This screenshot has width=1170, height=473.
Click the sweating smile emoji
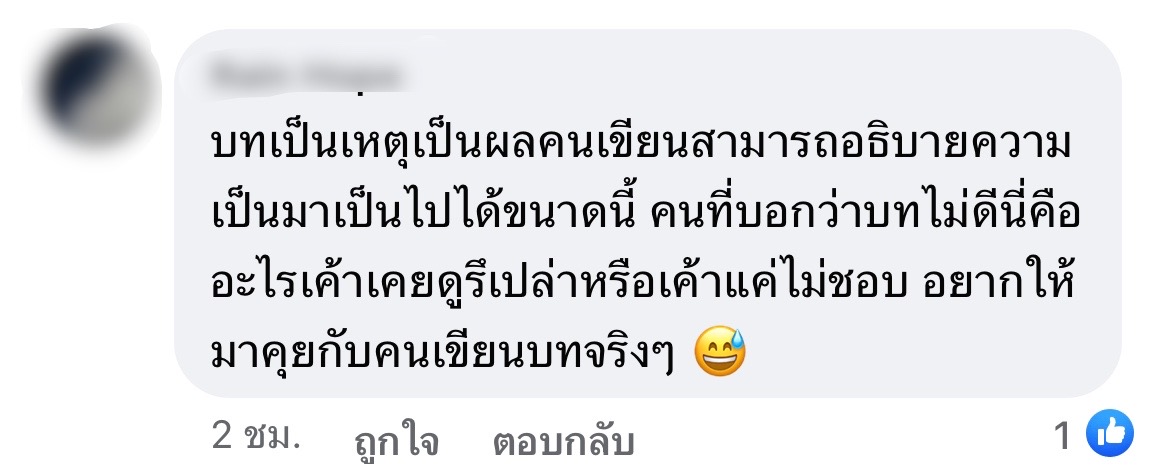point(720,352)
